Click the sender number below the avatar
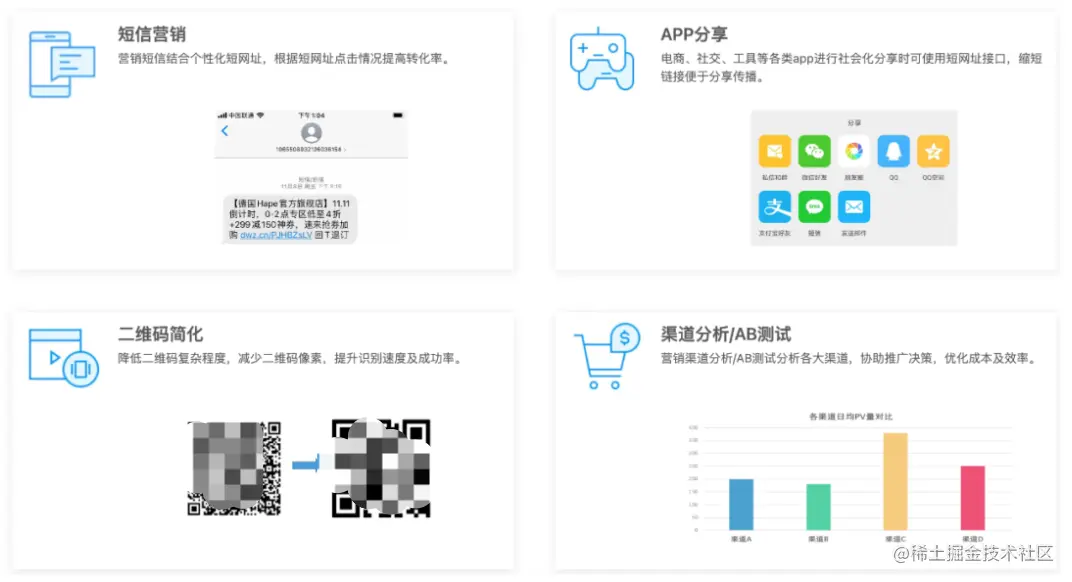Screen dimensions: 1072x582 [x=310, y=149]
